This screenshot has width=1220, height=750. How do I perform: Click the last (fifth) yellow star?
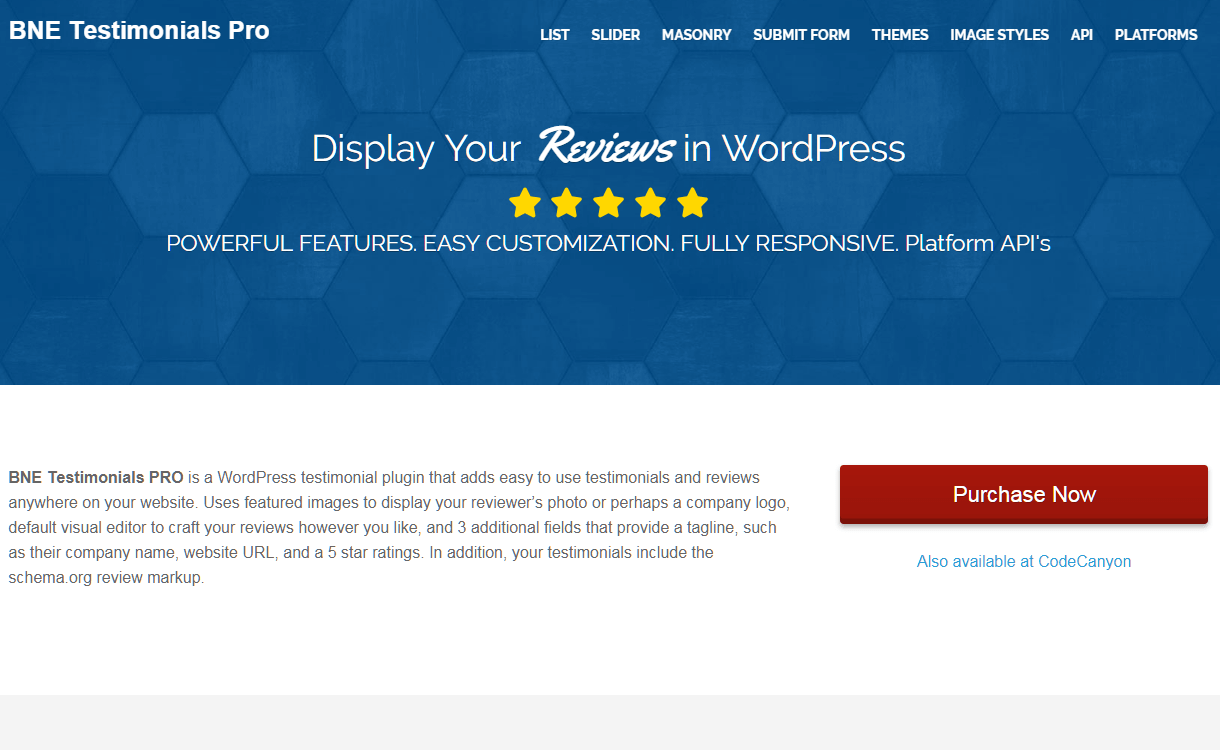click(692, 203)
